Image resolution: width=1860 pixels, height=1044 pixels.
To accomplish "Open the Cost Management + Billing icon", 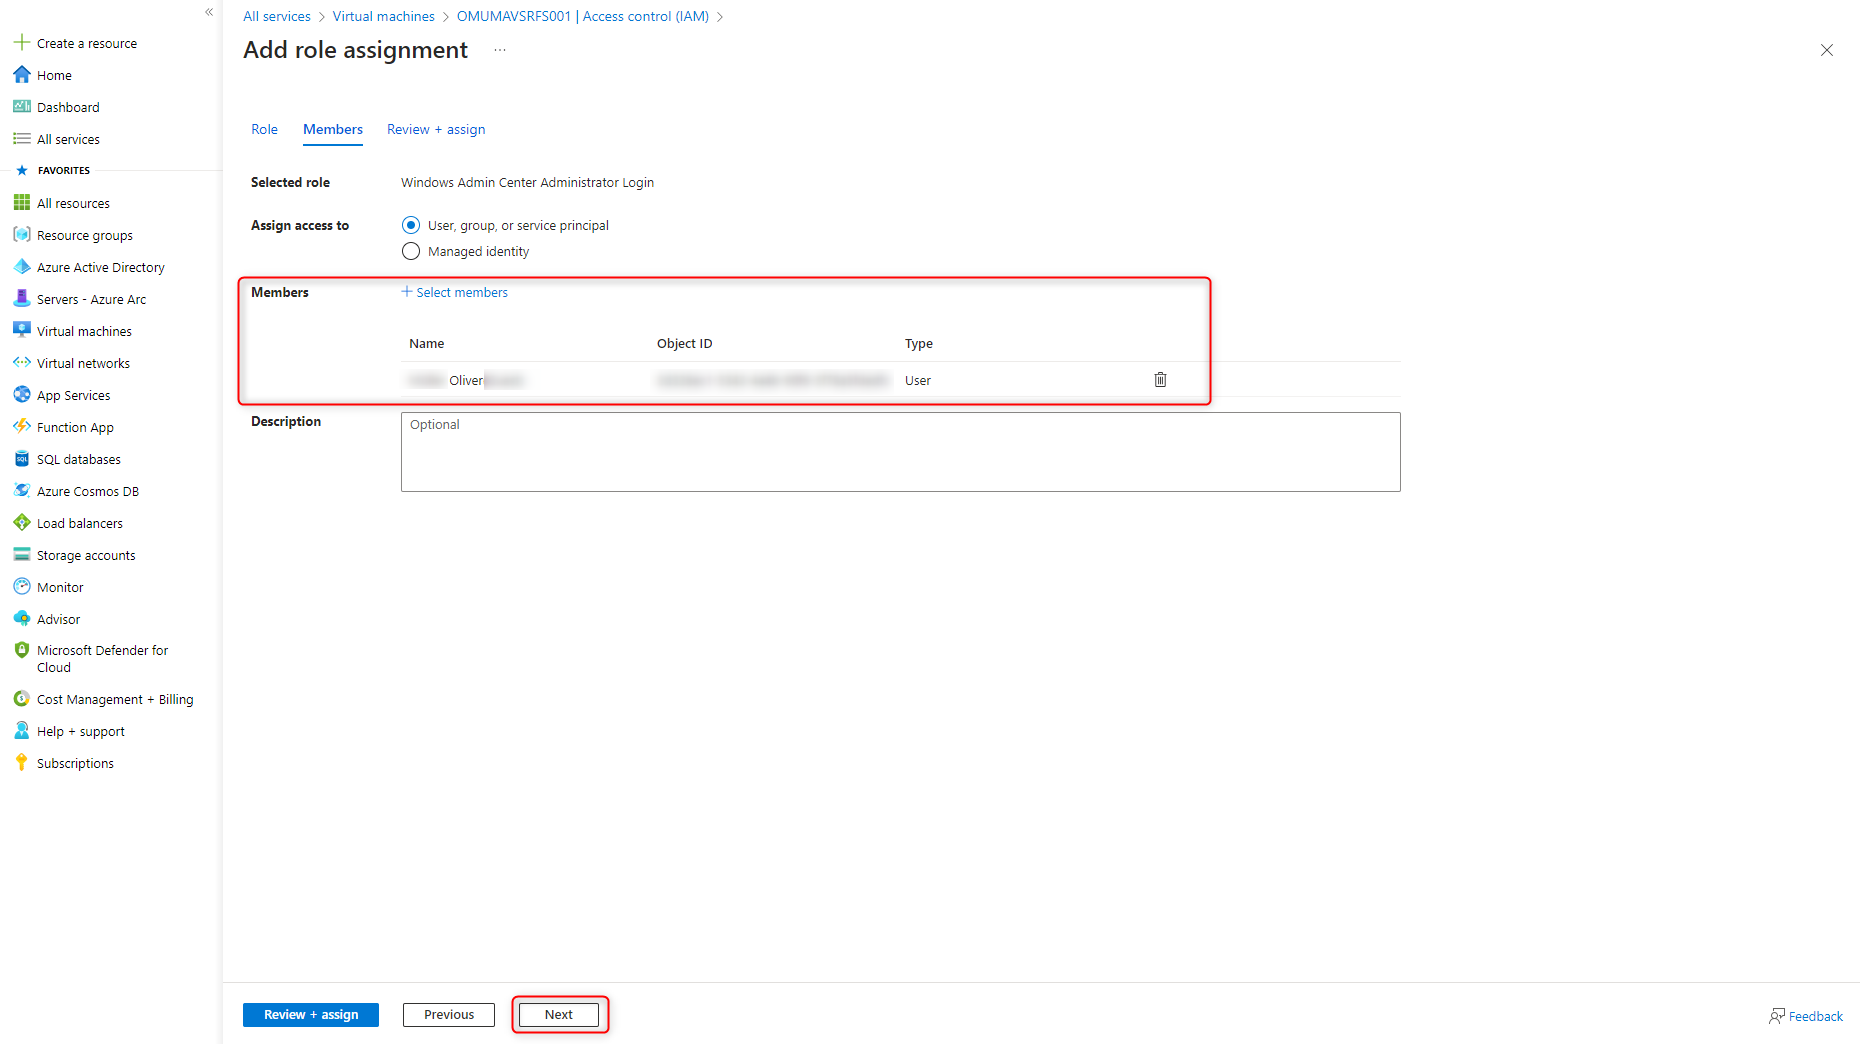I will (21, 698).
